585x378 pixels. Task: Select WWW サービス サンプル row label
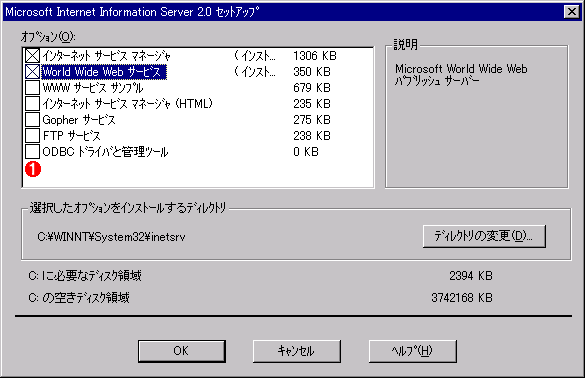click(93, 88)
